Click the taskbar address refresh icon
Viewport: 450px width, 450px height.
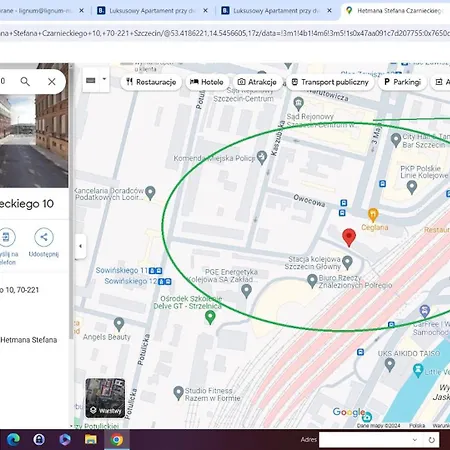431,440
